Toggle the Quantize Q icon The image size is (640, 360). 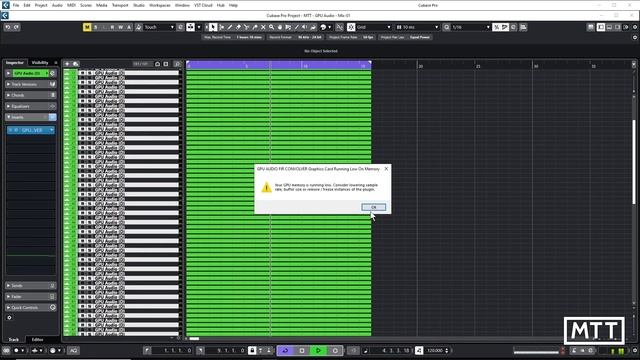pos(447,27)
